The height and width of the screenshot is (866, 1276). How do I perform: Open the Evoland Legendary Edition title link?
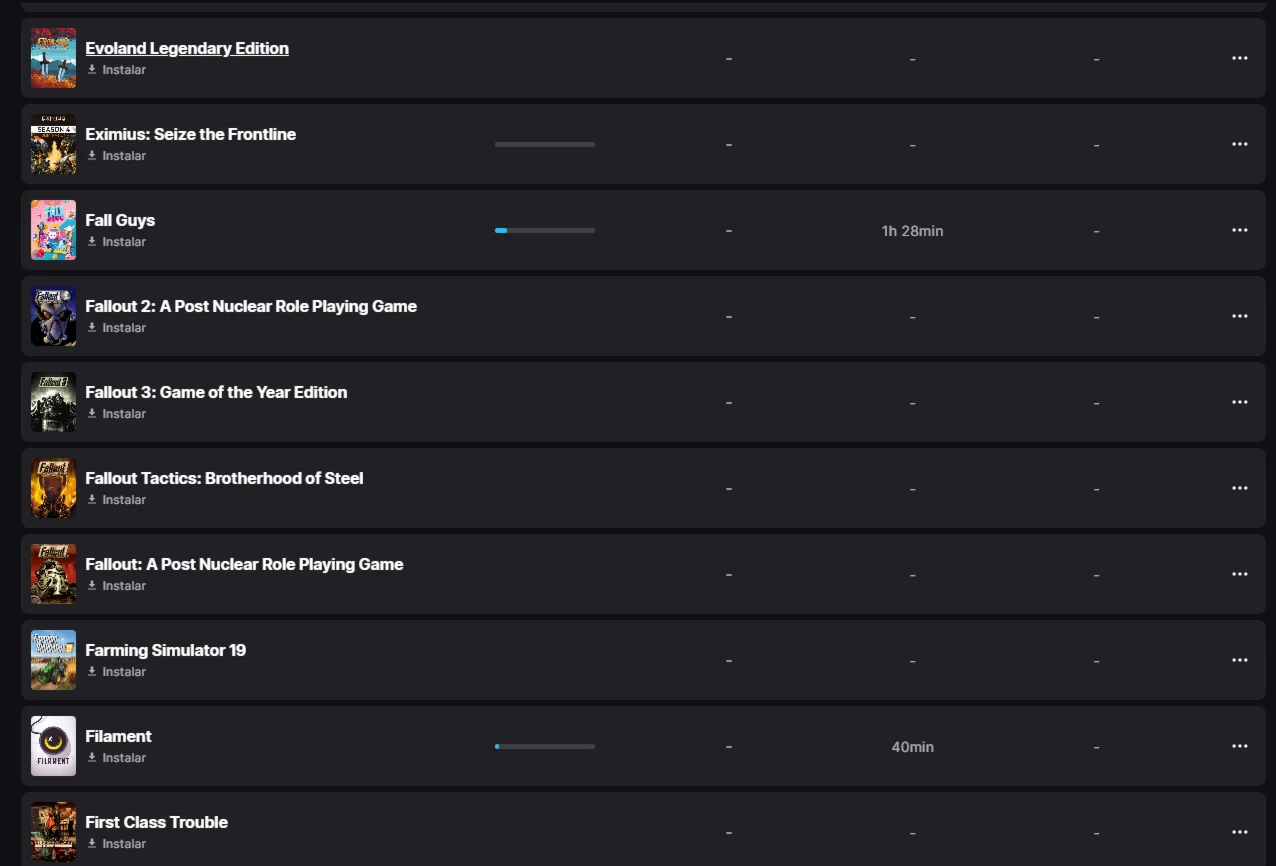click(187, 48)
